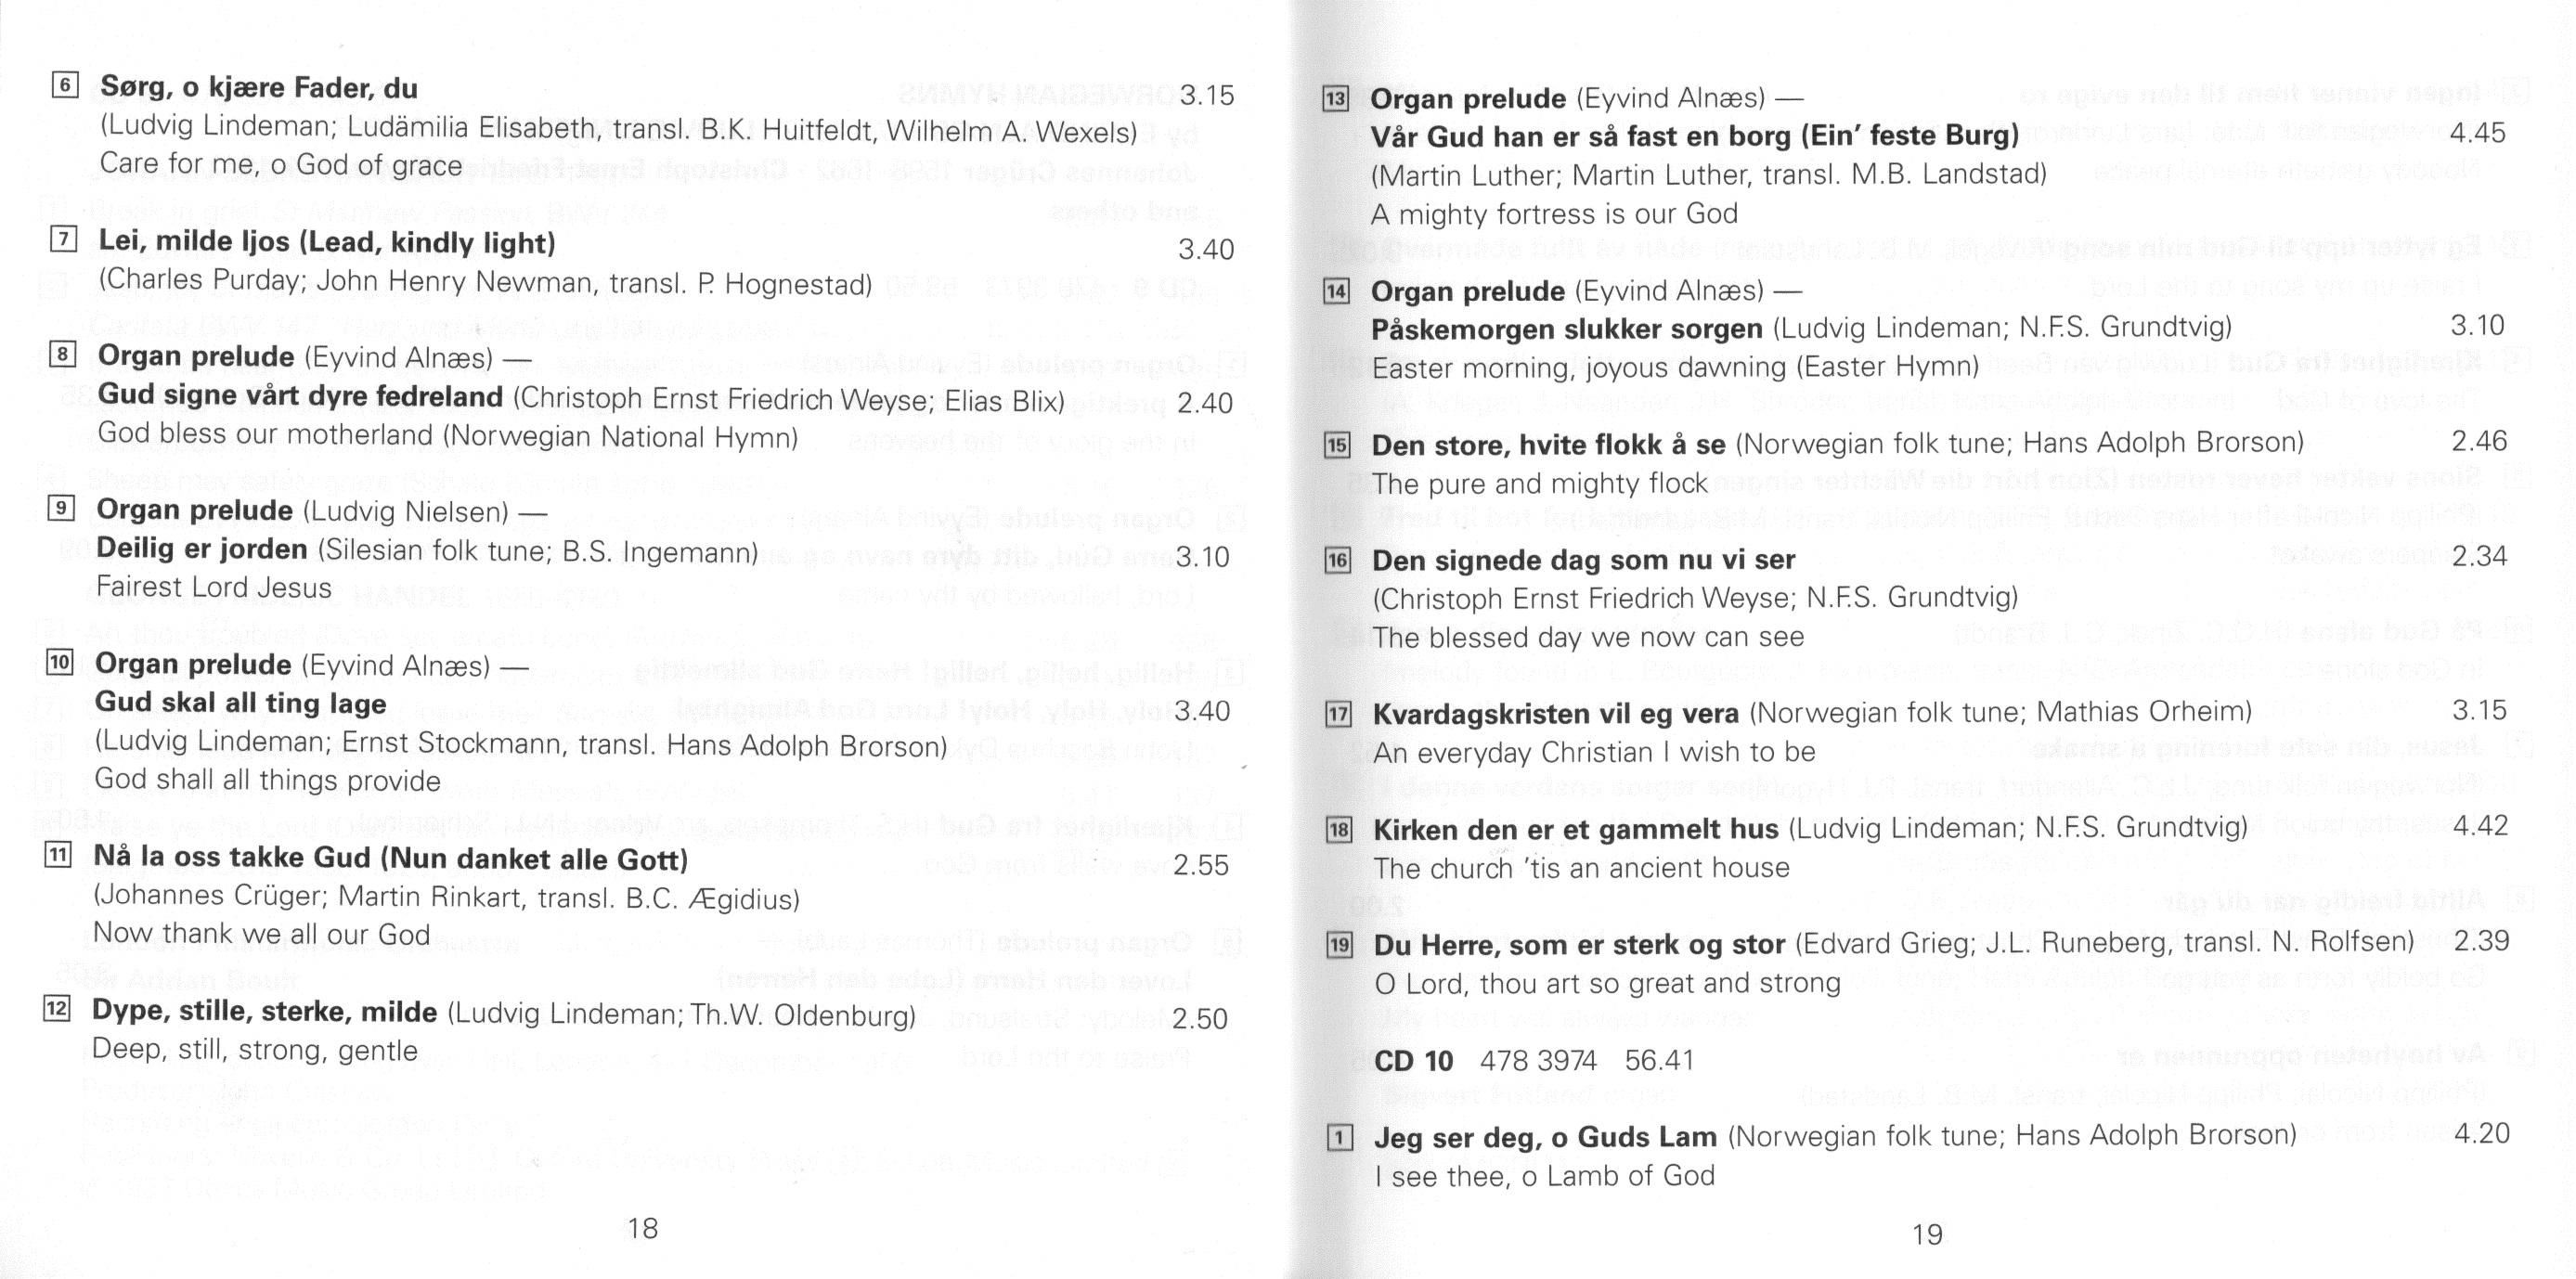Click the boxed number 1 under CD 10
The width and height of the screenshot is (2576, 1279).
[x=1340, y=1138]
